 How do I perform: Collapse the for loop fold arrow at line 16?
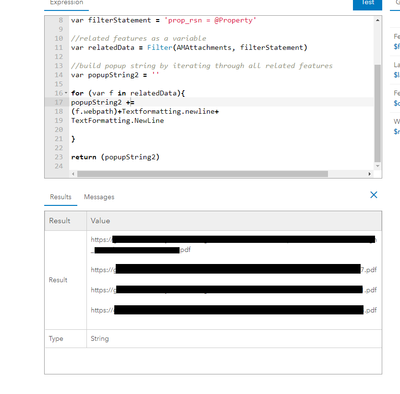[66, 93]
